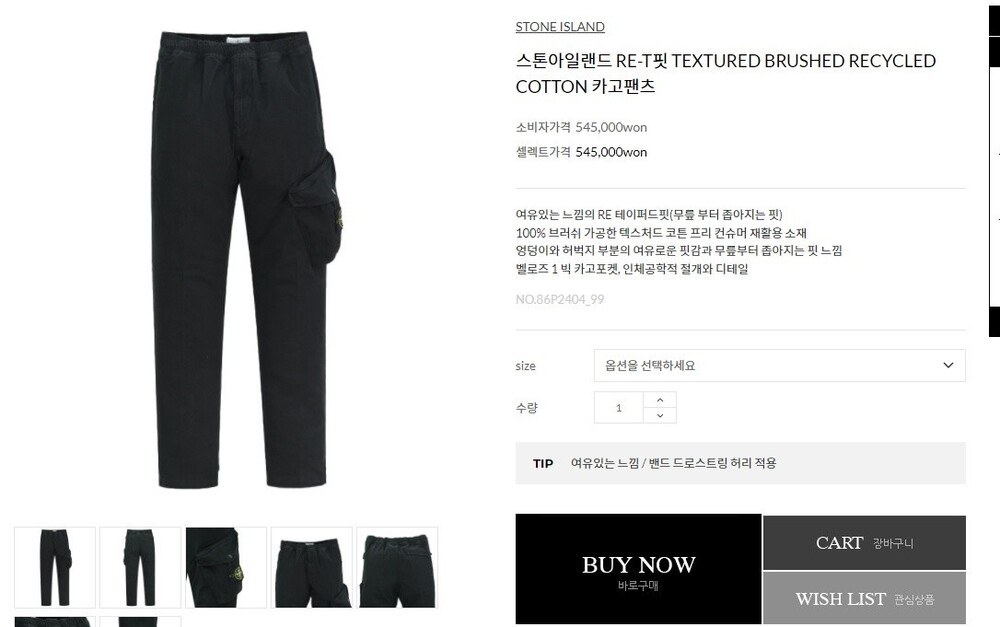The image size is (1000, 627).
Task: Click the size dropdown chevron arrow
Action: point(948,365)
